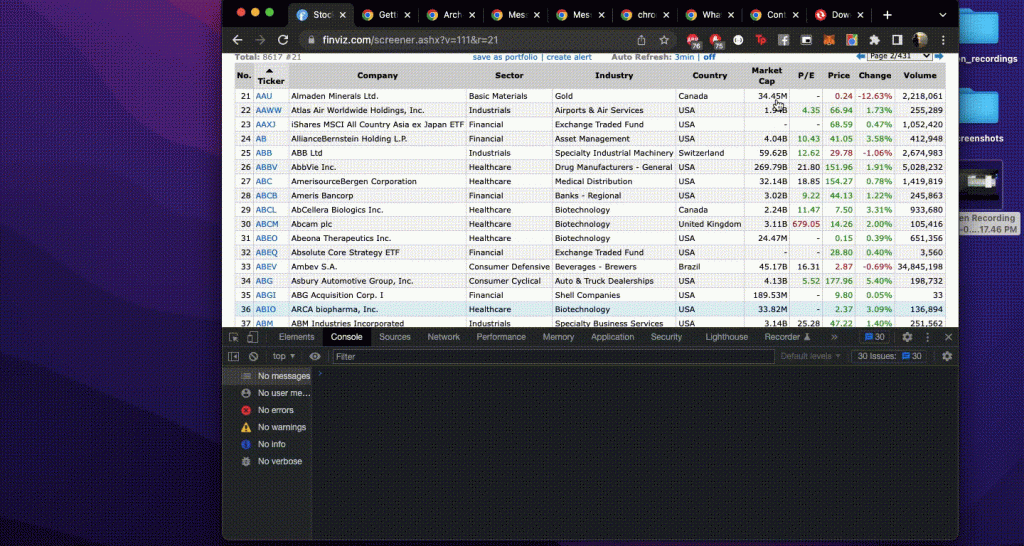Open the Chrome extensions puzzle icon
Screen dimensions: 1024x546
[875, 40]
